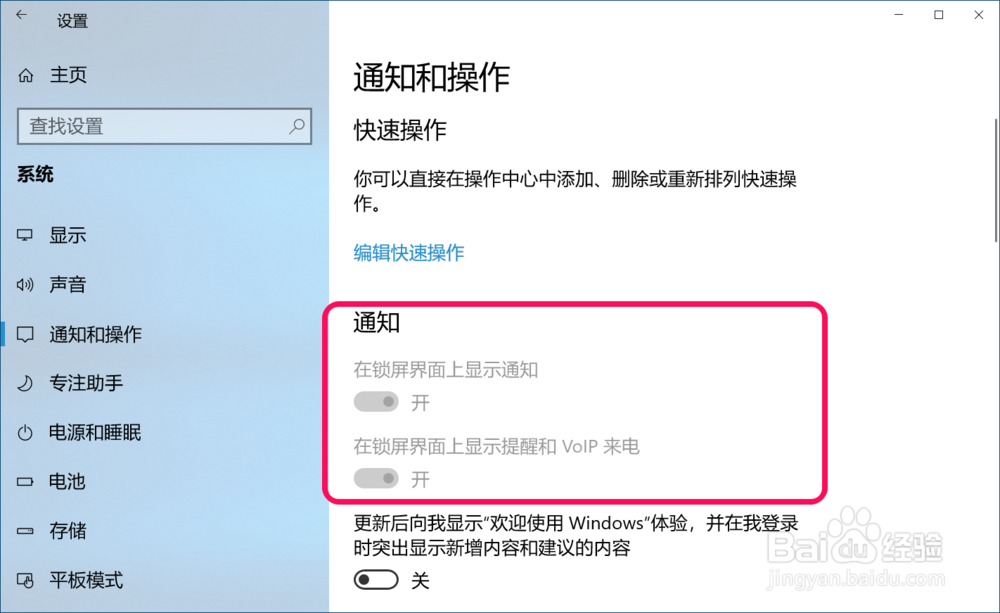Toggle the VoIP 来电 lock screen switch

point(376,478)
